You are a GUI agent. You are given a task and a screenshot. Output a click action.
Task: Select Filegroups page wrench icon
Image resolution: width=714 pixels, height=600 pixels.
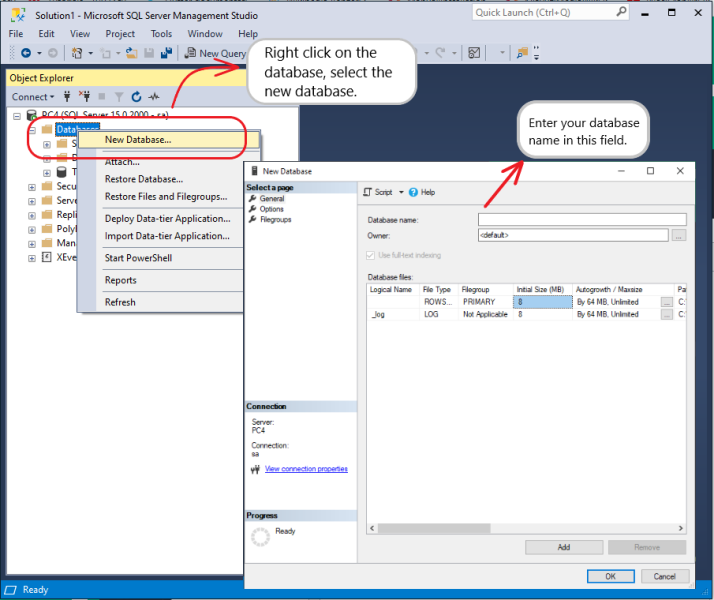[253, 219]
